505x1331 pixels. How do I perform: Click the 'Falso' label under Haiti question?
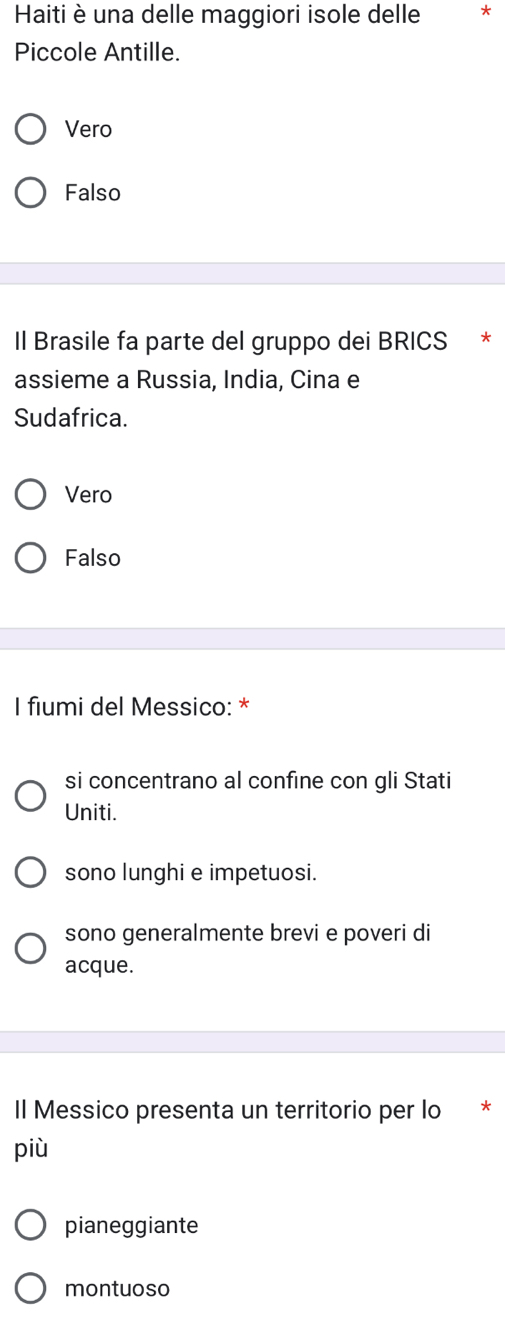pos(93,193)
